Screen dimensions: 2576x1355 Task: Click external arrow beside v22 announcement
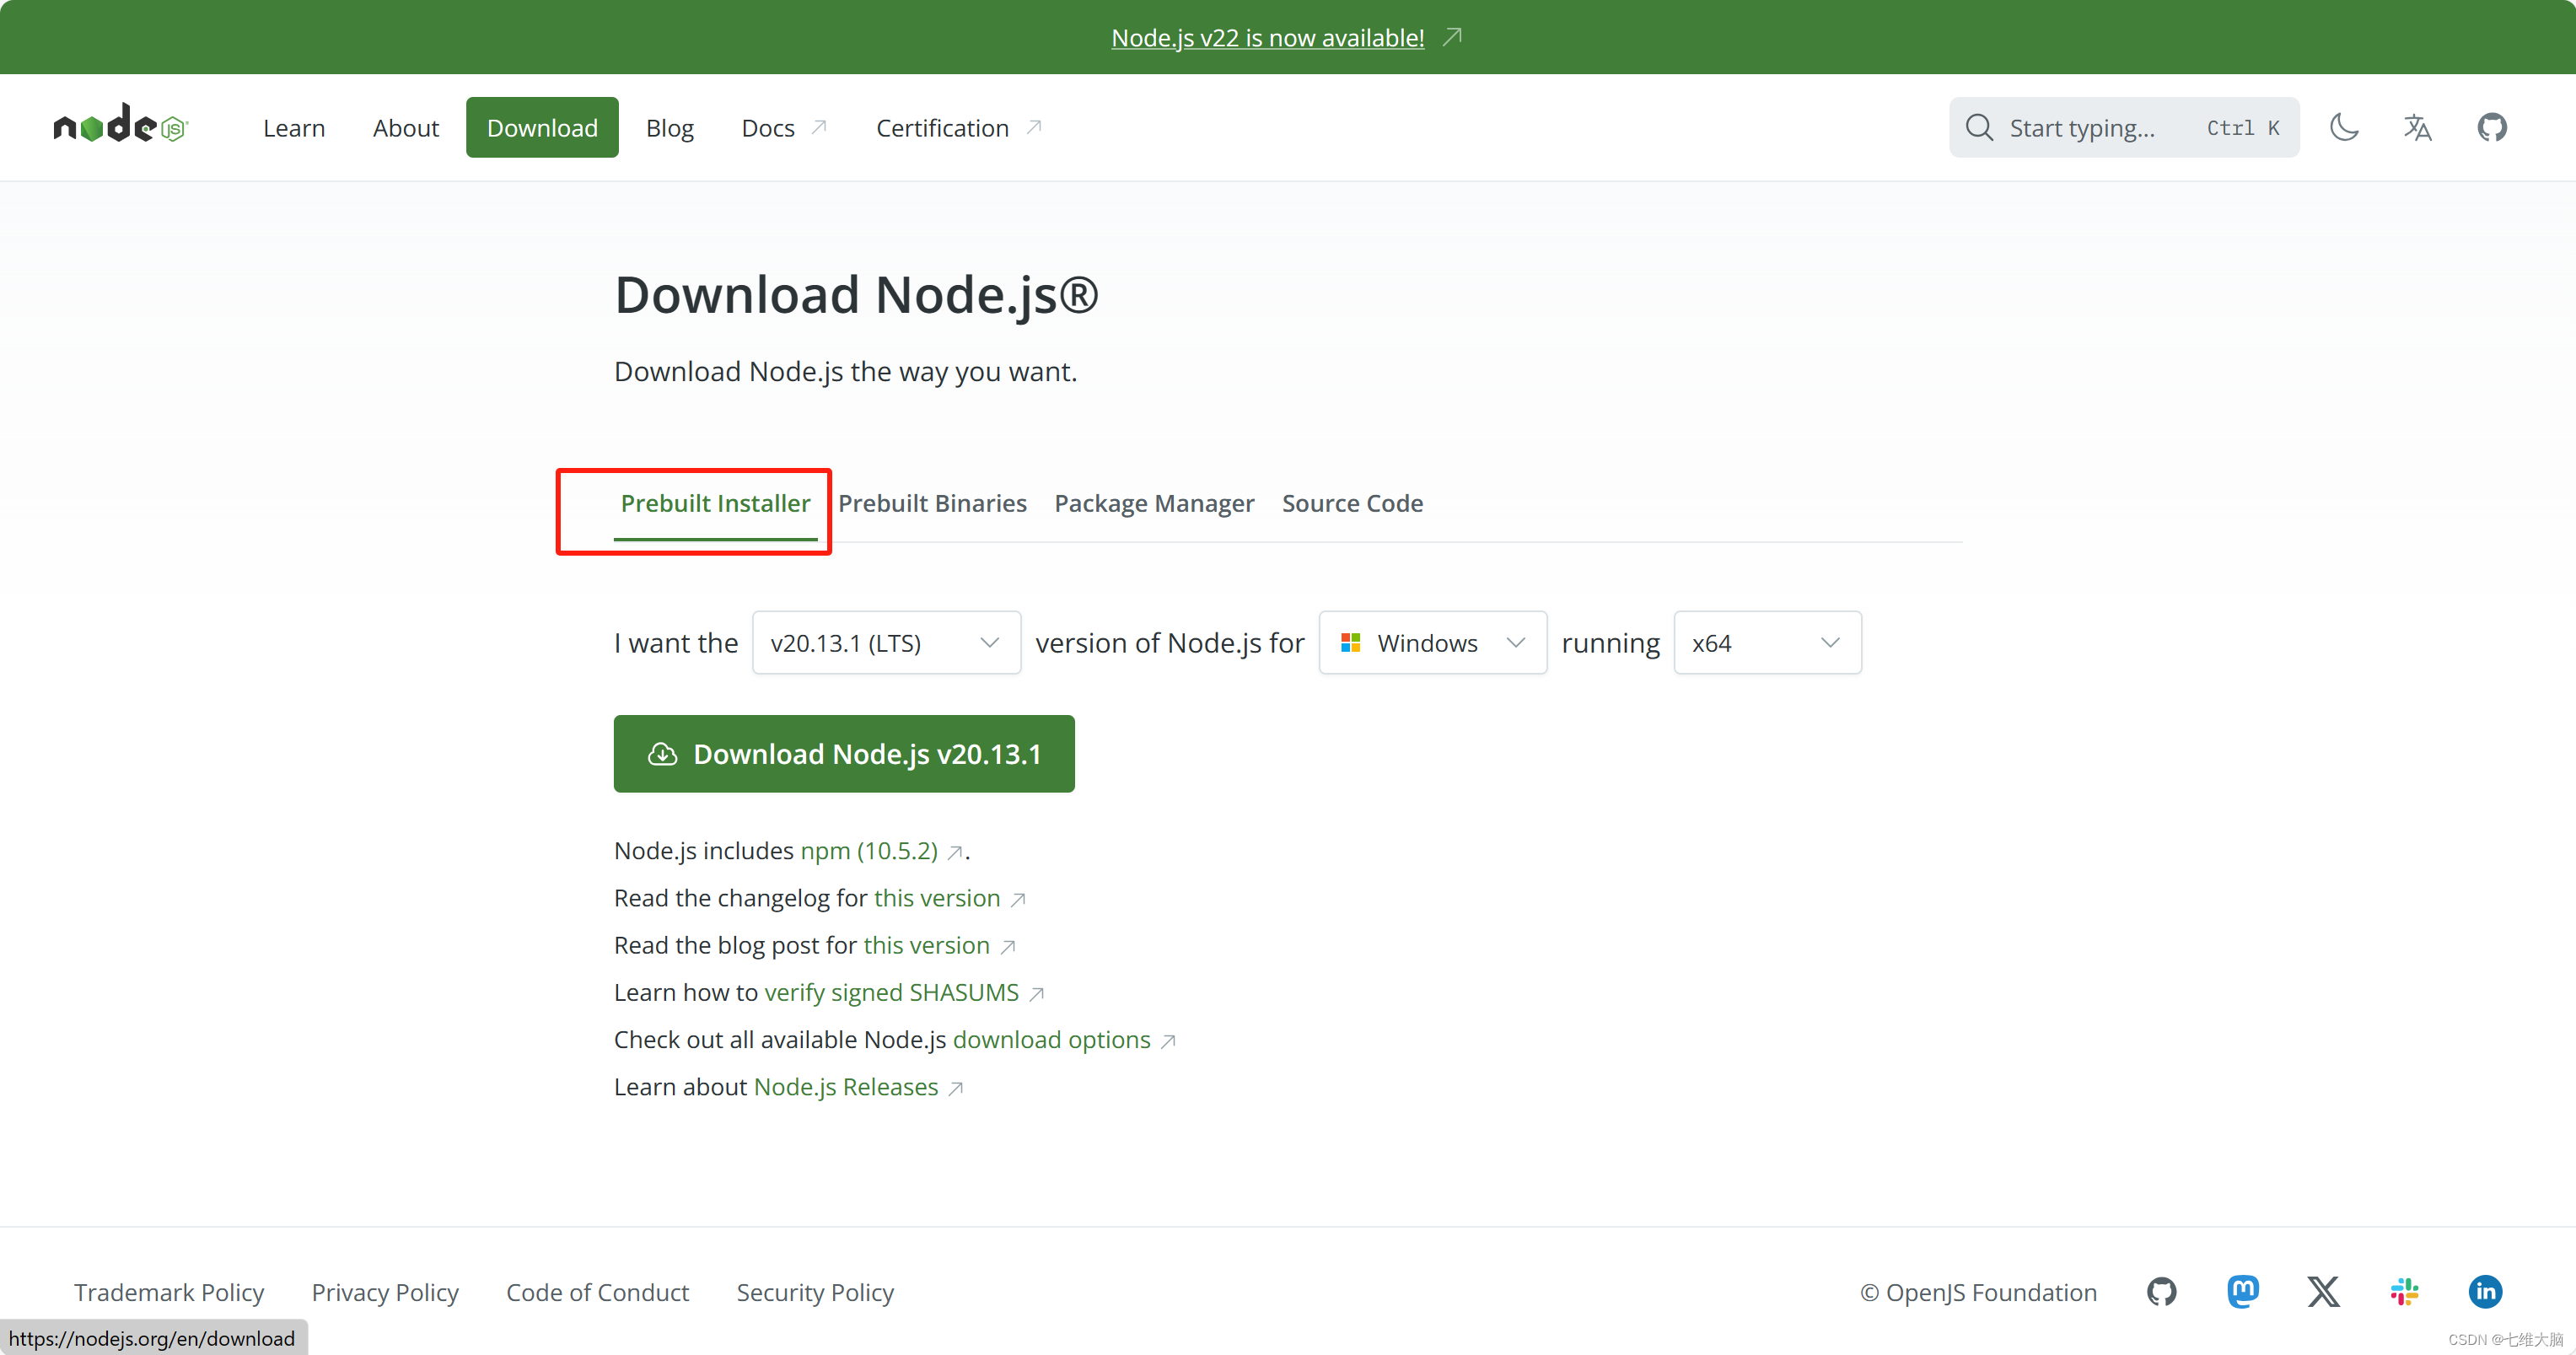[1452, 37]
